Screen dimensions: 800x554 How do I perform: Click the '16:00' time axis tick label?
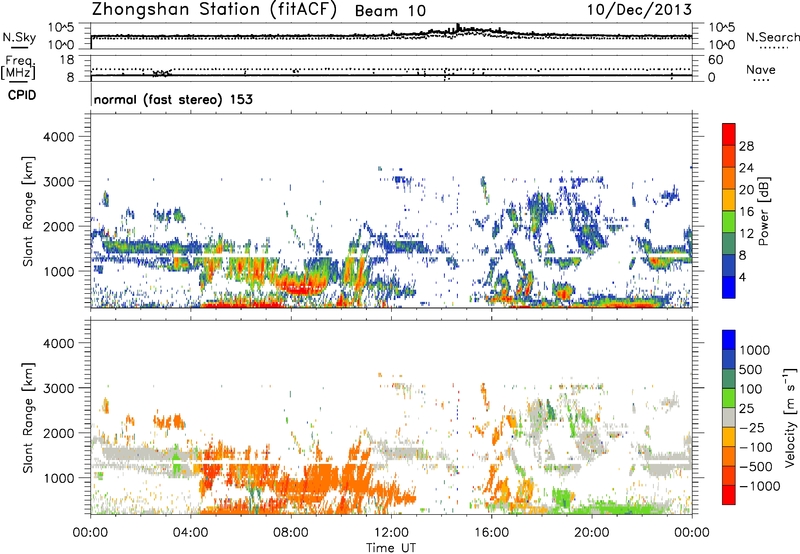tap(491, 533)
